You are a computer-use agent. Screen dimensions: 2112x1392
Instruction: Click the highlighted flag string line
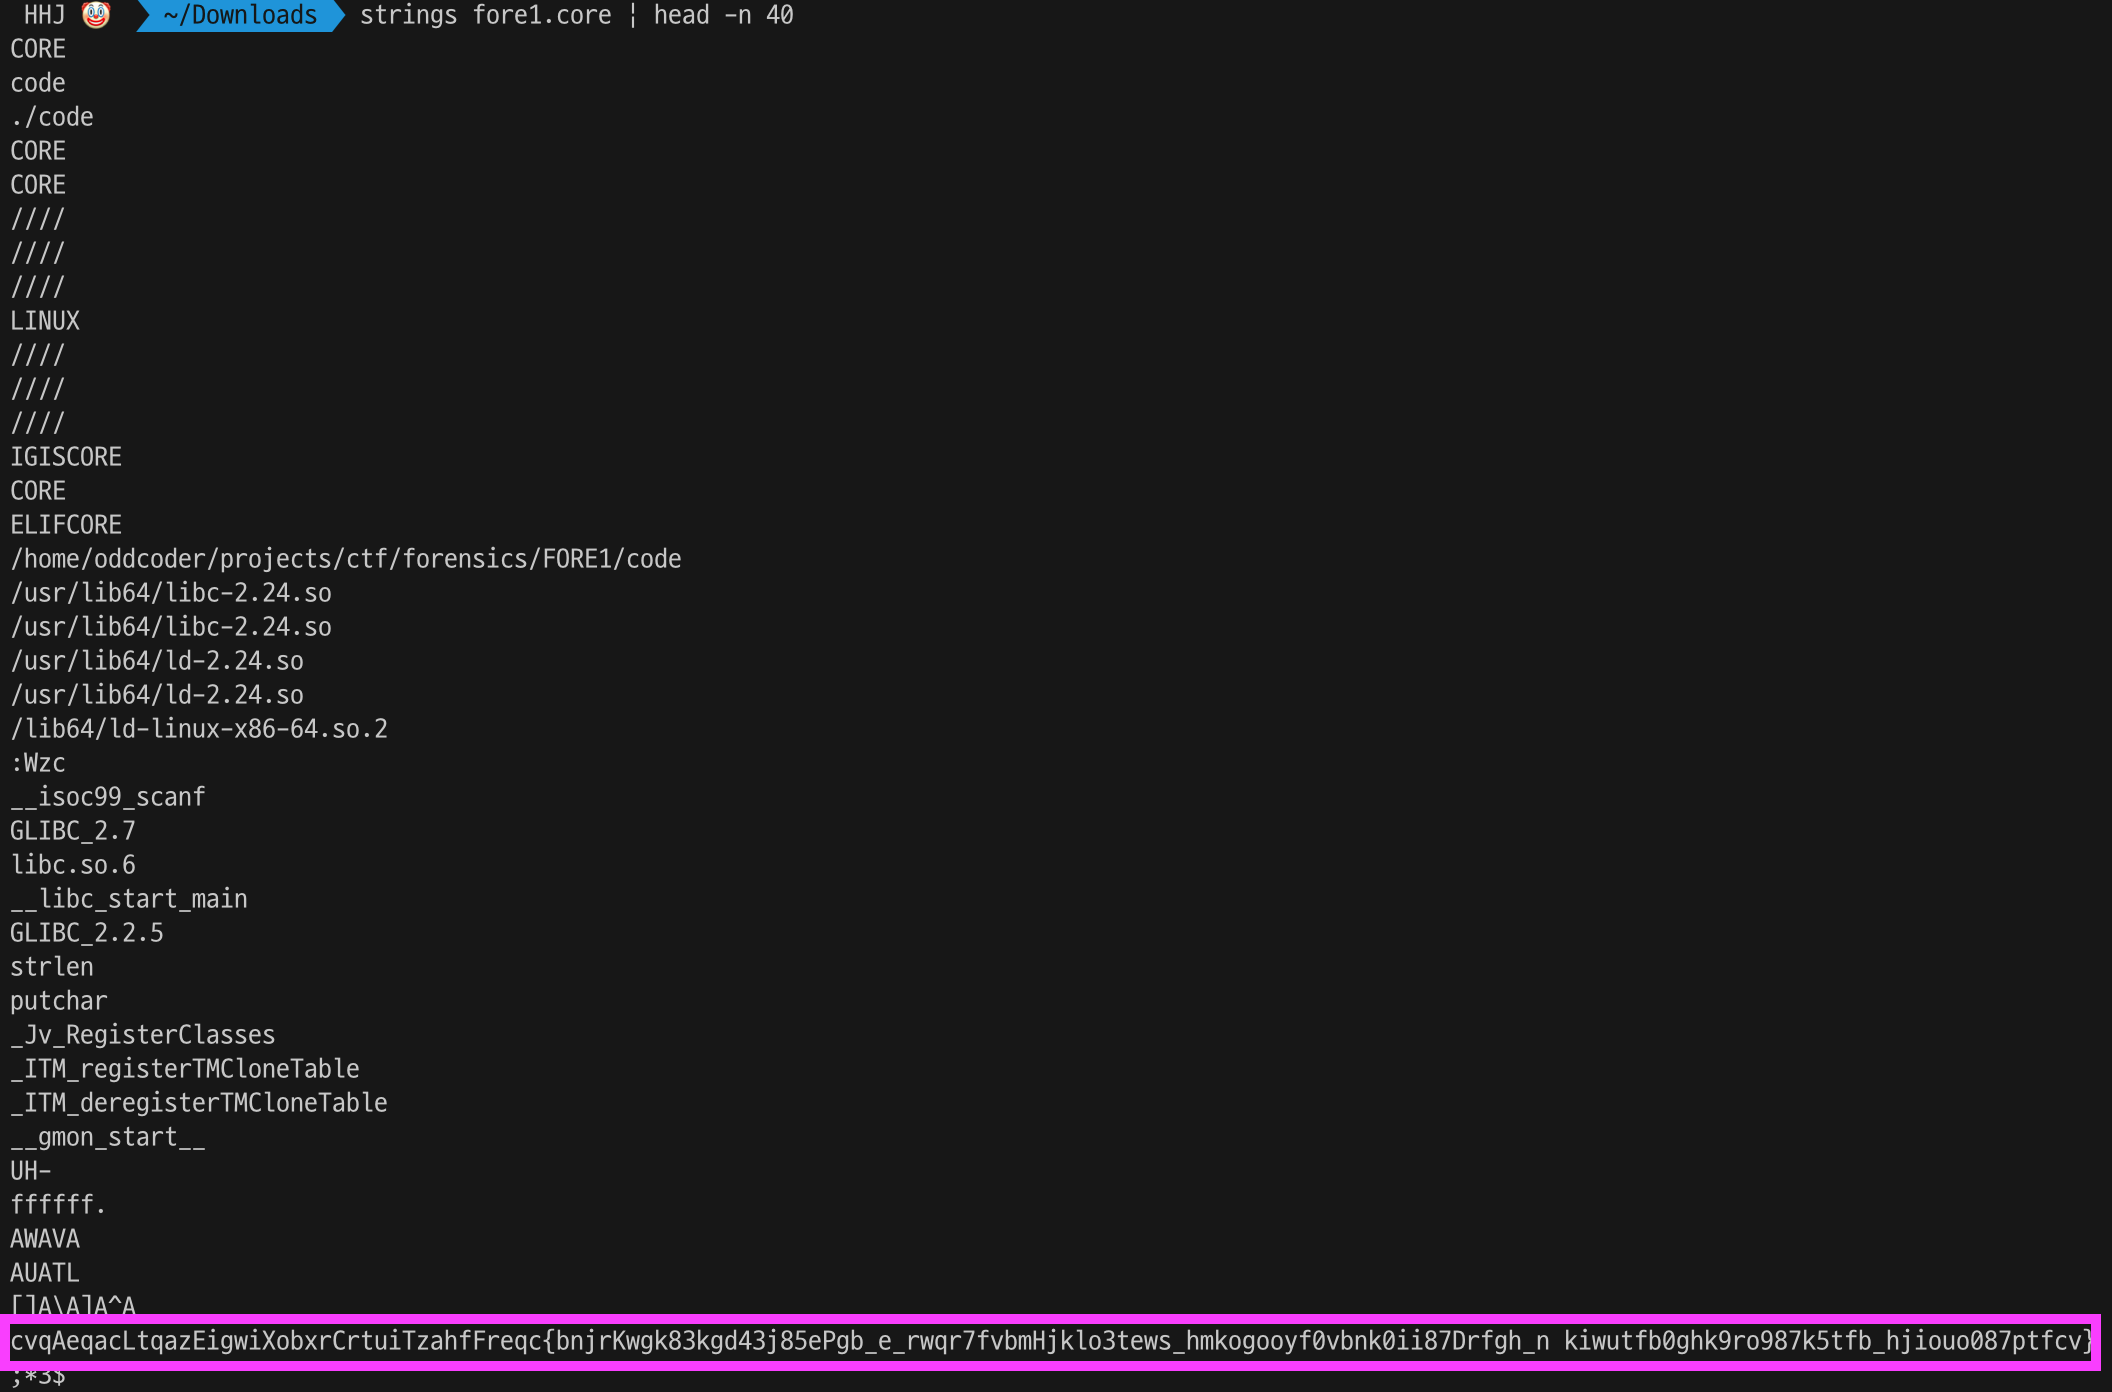[1050, 1341]
